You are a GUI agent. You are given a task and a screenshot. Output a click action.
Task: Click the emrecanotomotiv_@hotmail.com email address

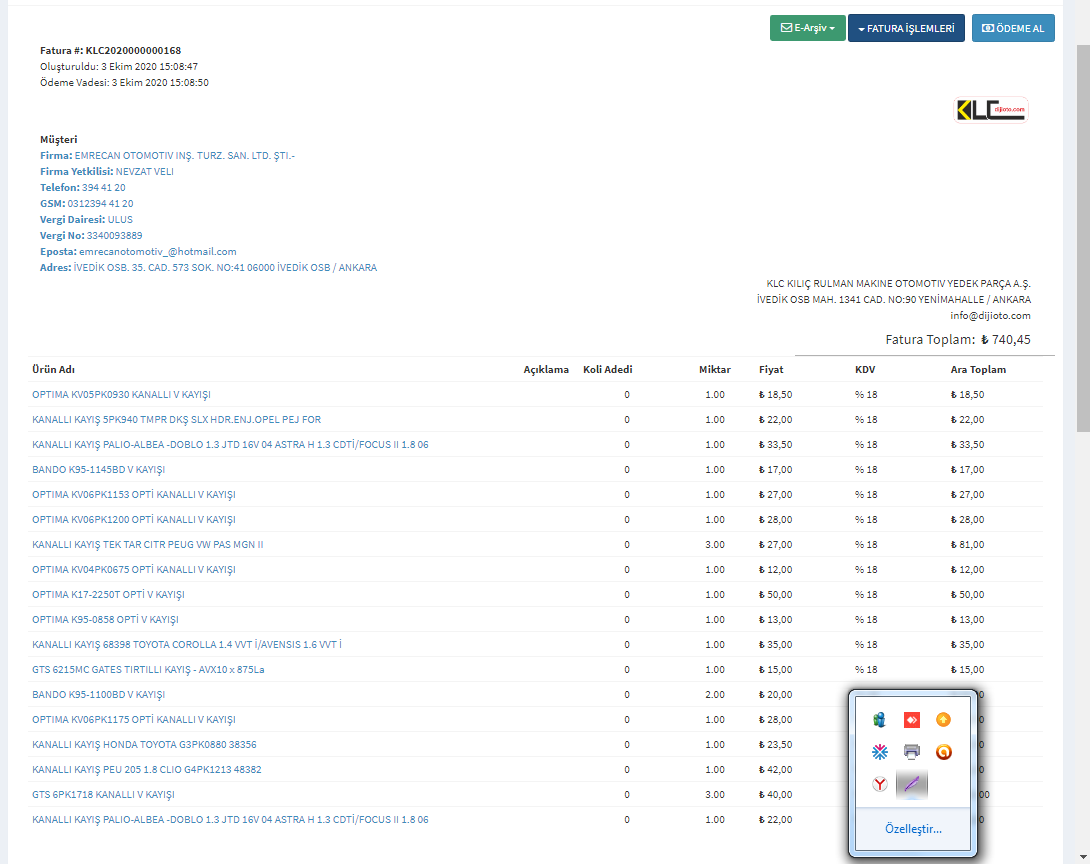point(158,252)
